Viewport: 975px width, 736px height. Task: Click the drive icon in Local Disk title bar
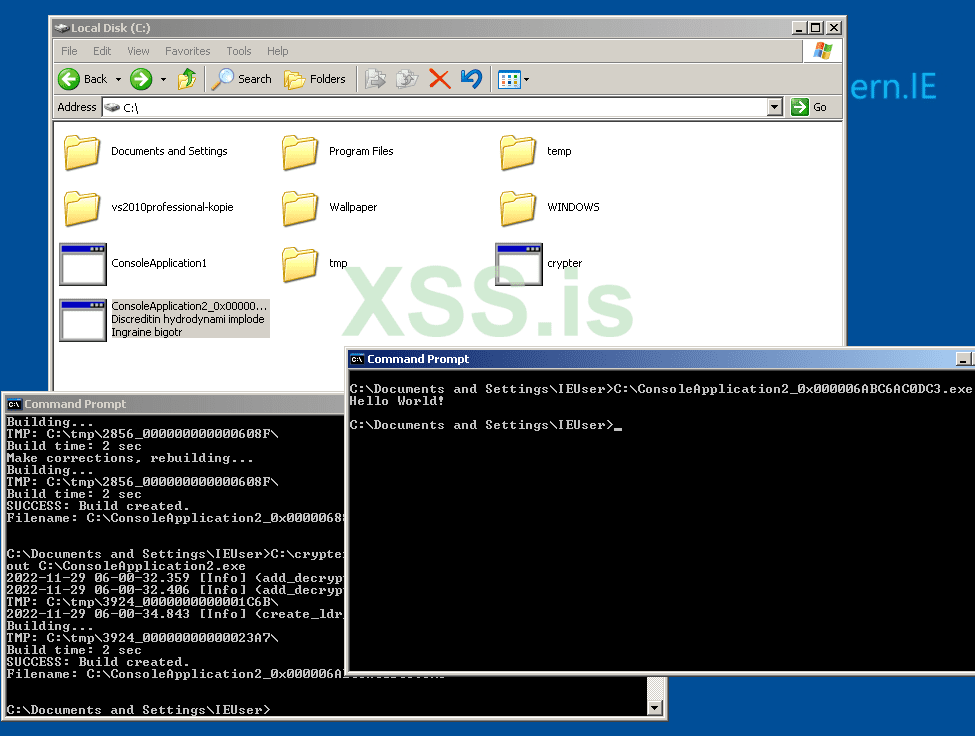point(61,27)
